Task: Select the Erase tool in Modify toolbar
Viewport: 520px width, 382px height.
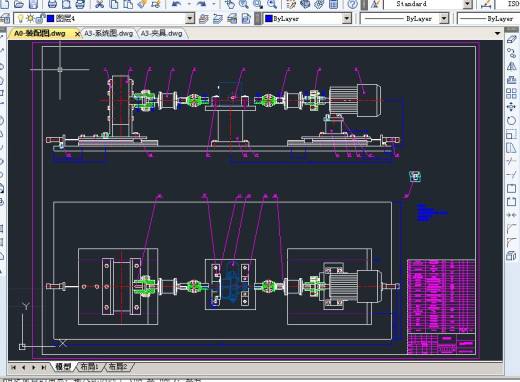Action: click(x=511, y=39)
